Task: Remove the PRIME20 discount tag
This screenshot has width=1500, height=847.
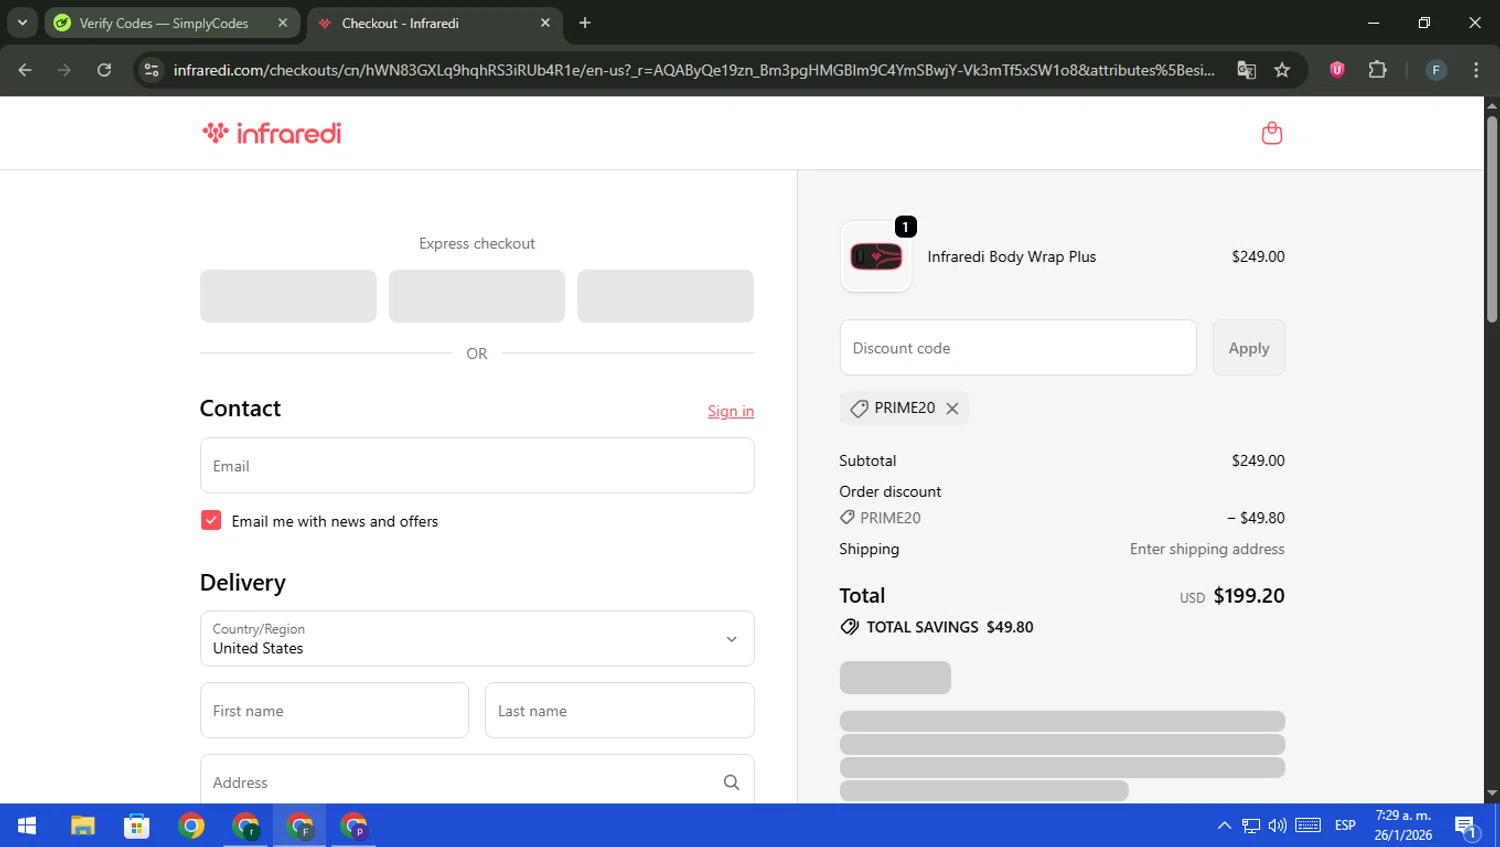Action: pos(952,408)
